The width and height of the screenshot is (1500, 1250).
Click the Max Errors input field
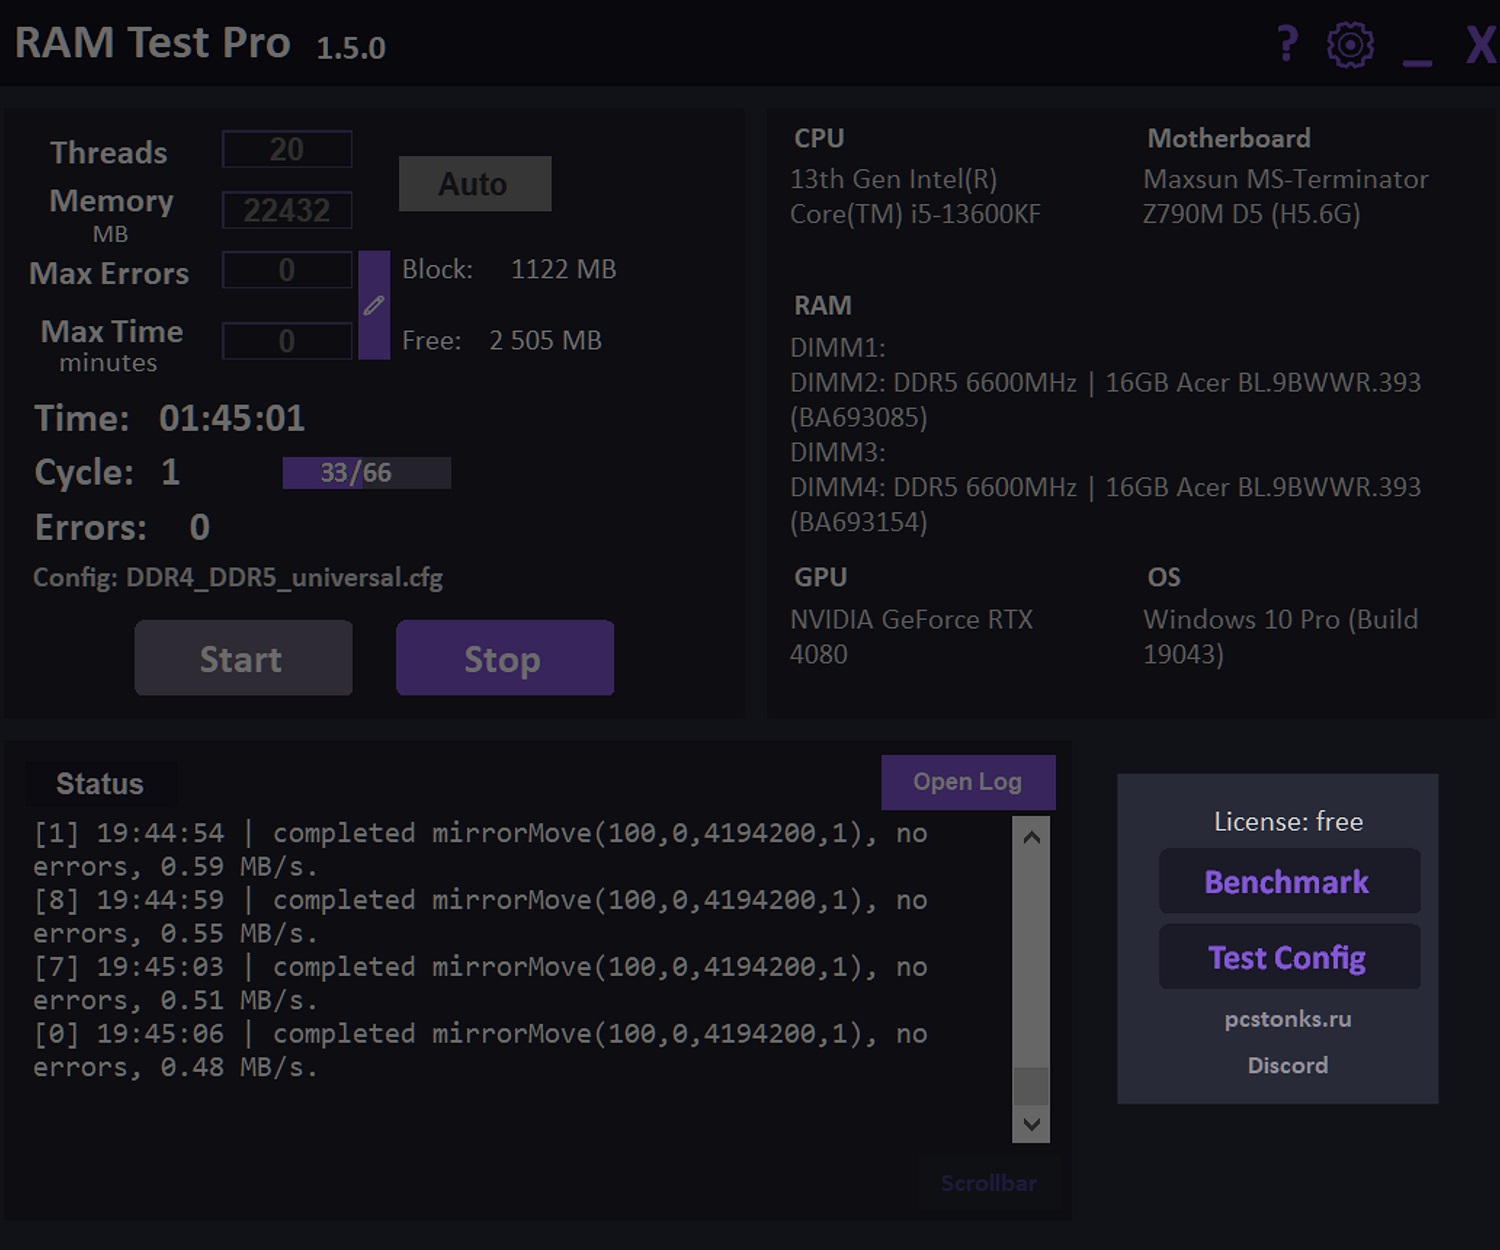(287, 270)
